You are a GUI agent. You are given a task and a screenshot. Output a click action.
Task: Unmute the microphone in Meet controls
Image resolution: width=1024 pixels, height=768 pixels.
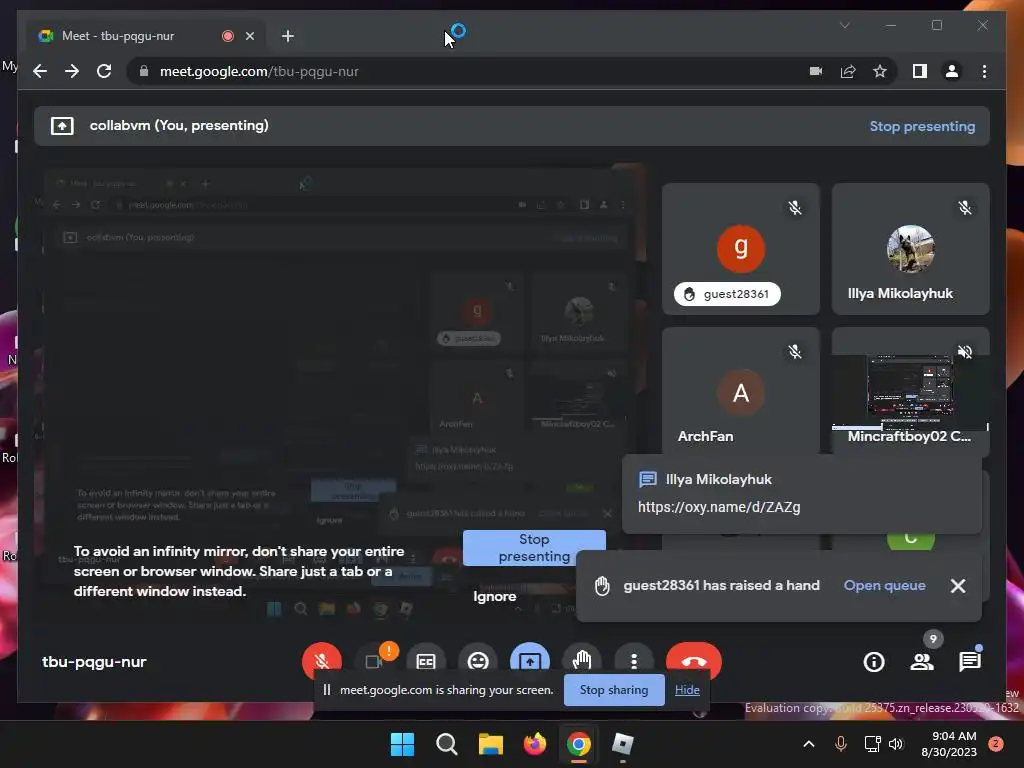coord(321,661)
